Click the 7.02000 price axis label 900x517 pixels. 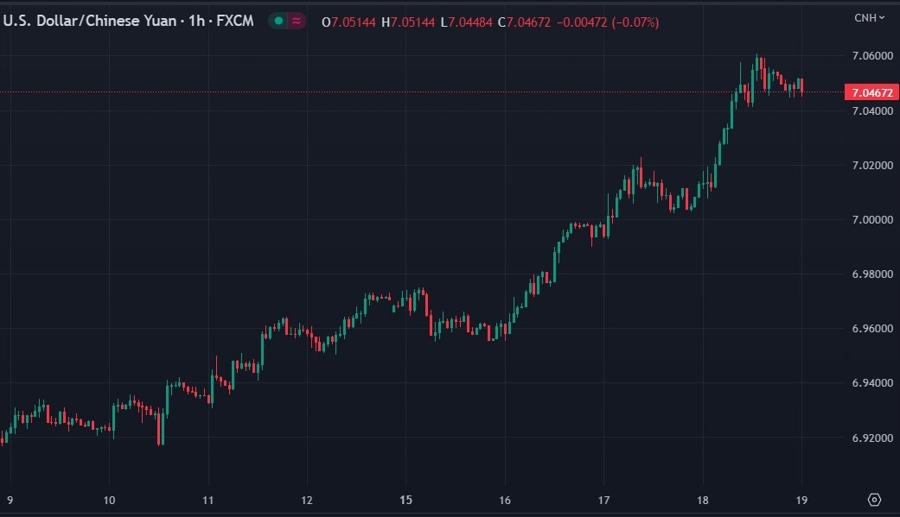tap(872, 165)
